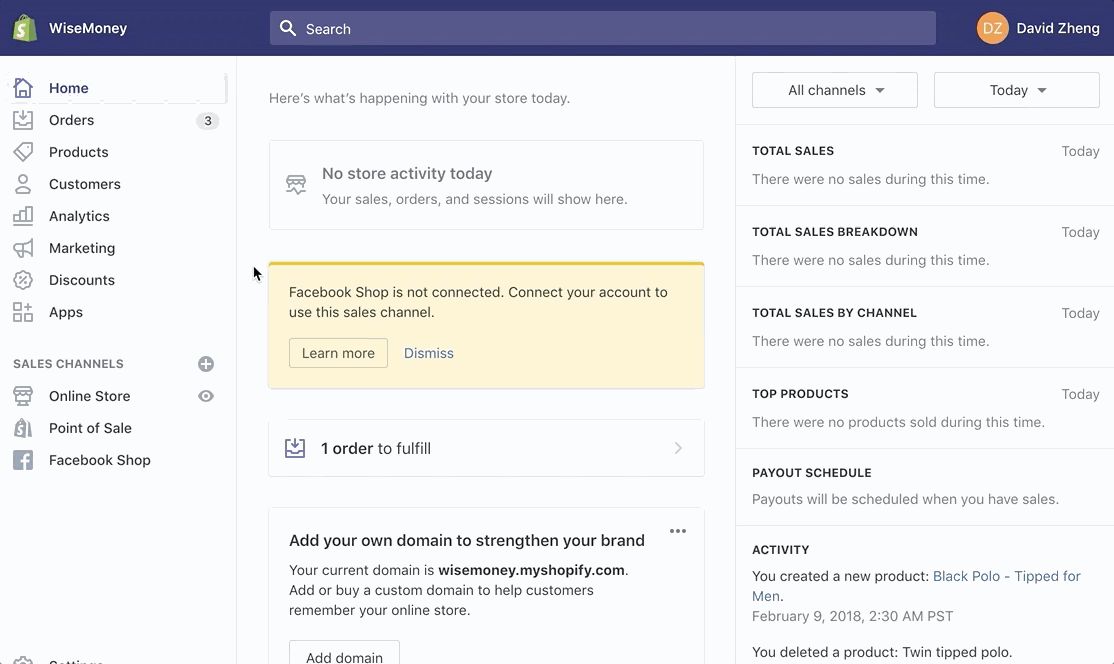
Task: Click the Analytics bar chart icon
Action: click(x=23, y=216)
